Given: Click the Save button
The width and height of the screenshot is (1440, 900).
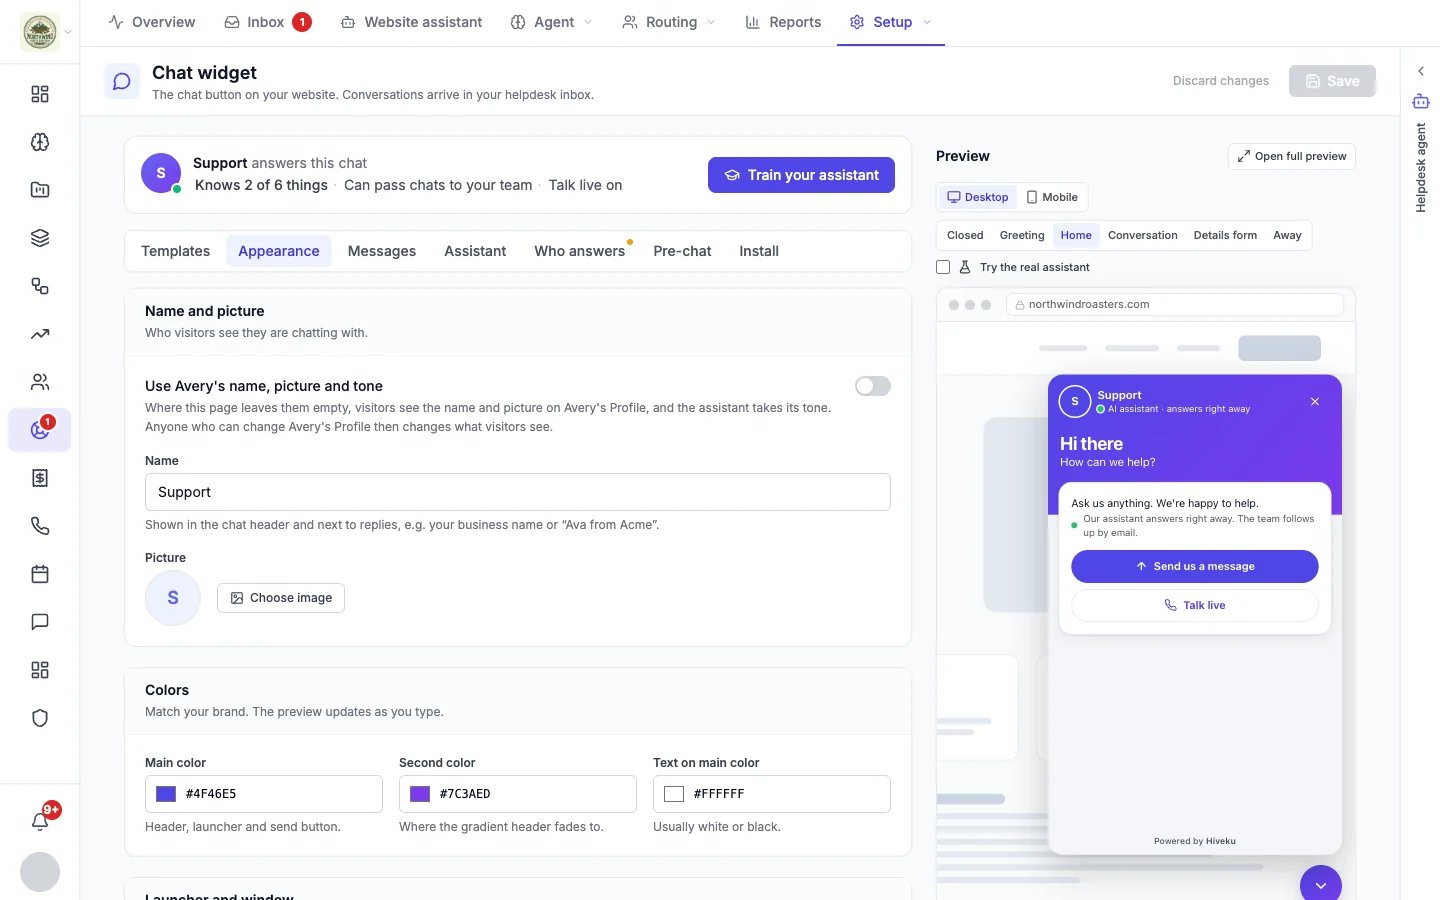Looking at the screenshot, I should (1332, 81).
